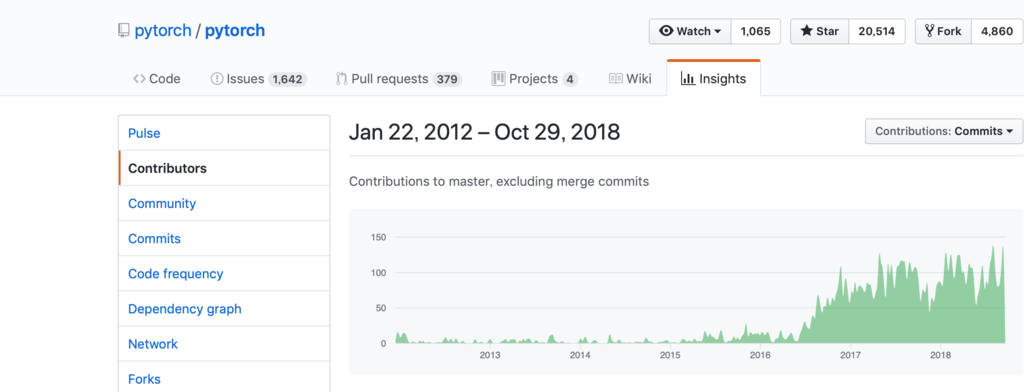Screen dimensions: 1024x392
Task: Open the Watch dropdown button
Action: pos(690,31)
